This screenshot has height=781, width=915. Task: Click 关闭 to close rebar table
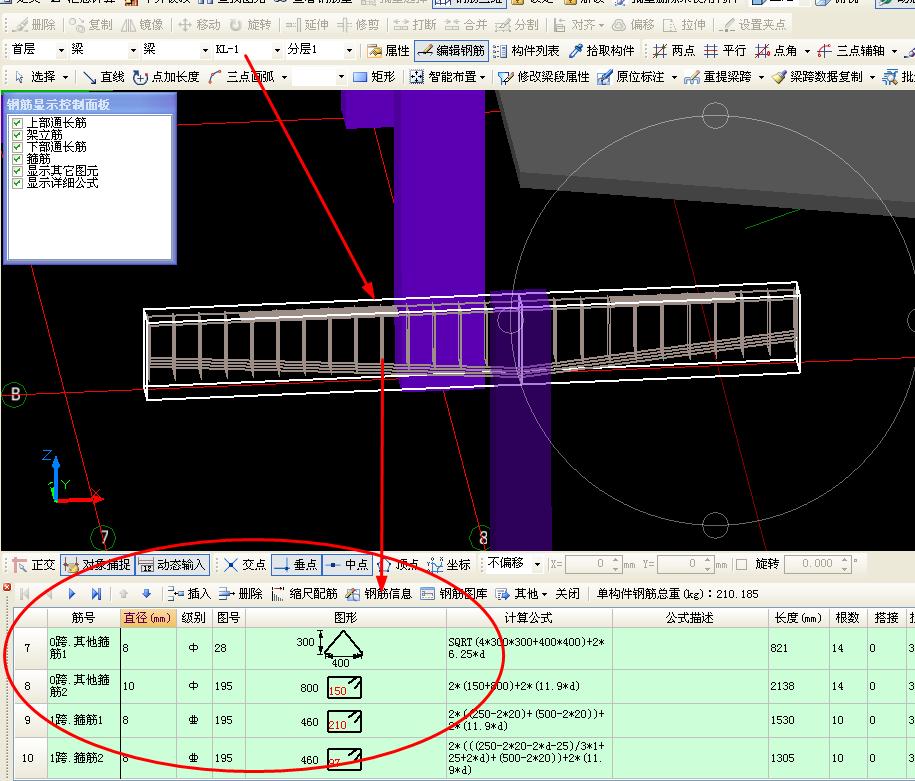[x=567, y=594]
